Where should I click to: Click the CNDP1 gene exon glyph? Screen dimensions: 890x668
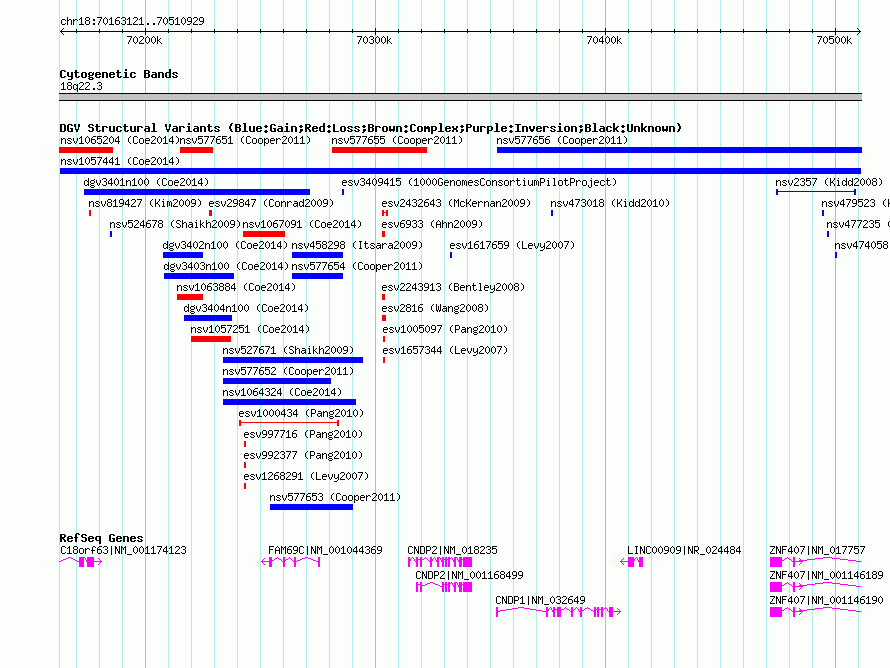click(x=559, y=612)
